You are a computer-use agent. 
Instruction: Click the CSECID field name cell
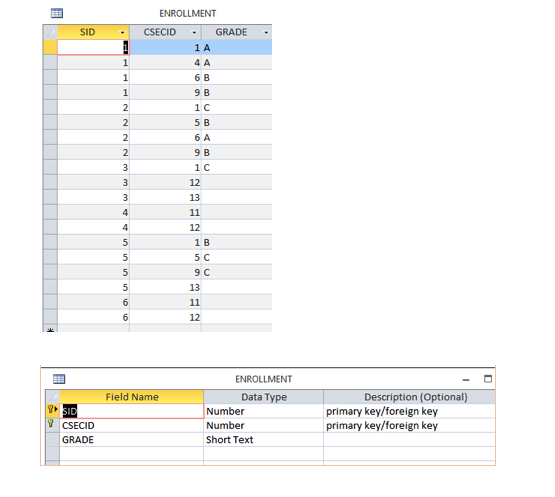(x=132, y=425)
